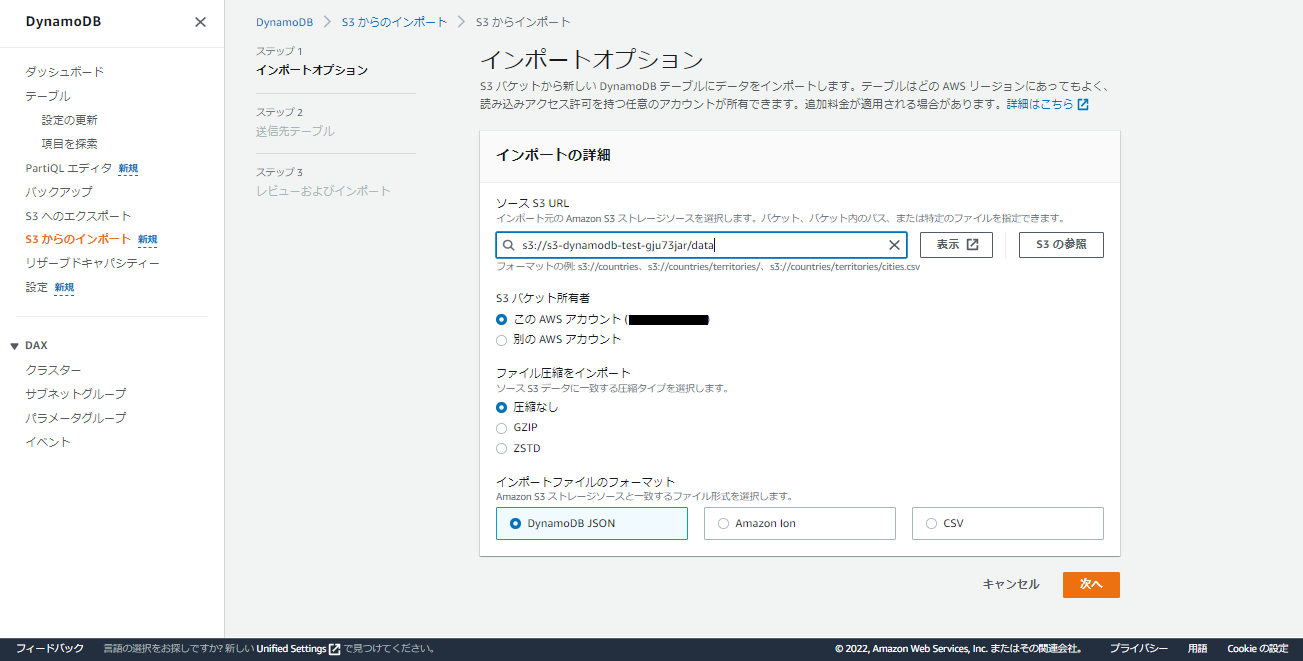Screen dimensions: 1303x661
Task: Click the キャンセル button
Action: [1011, 585]
